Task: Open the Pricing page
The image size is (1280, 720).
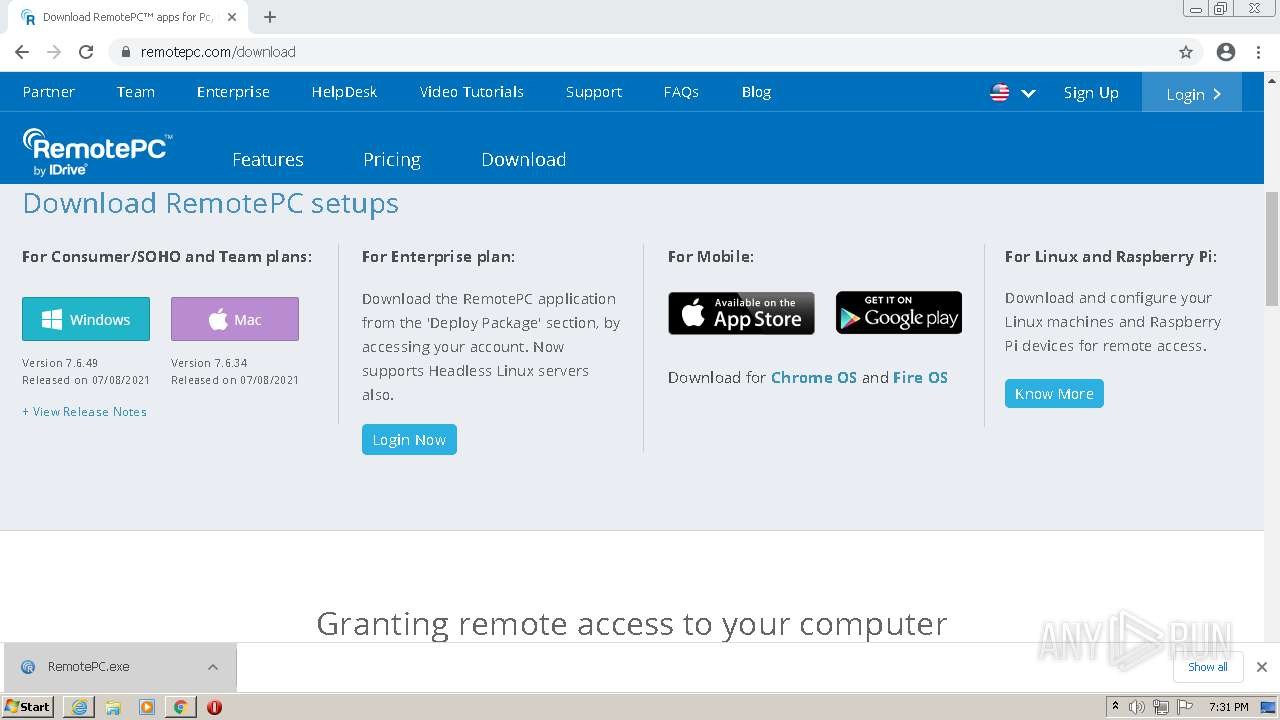Action: point(391,160)
